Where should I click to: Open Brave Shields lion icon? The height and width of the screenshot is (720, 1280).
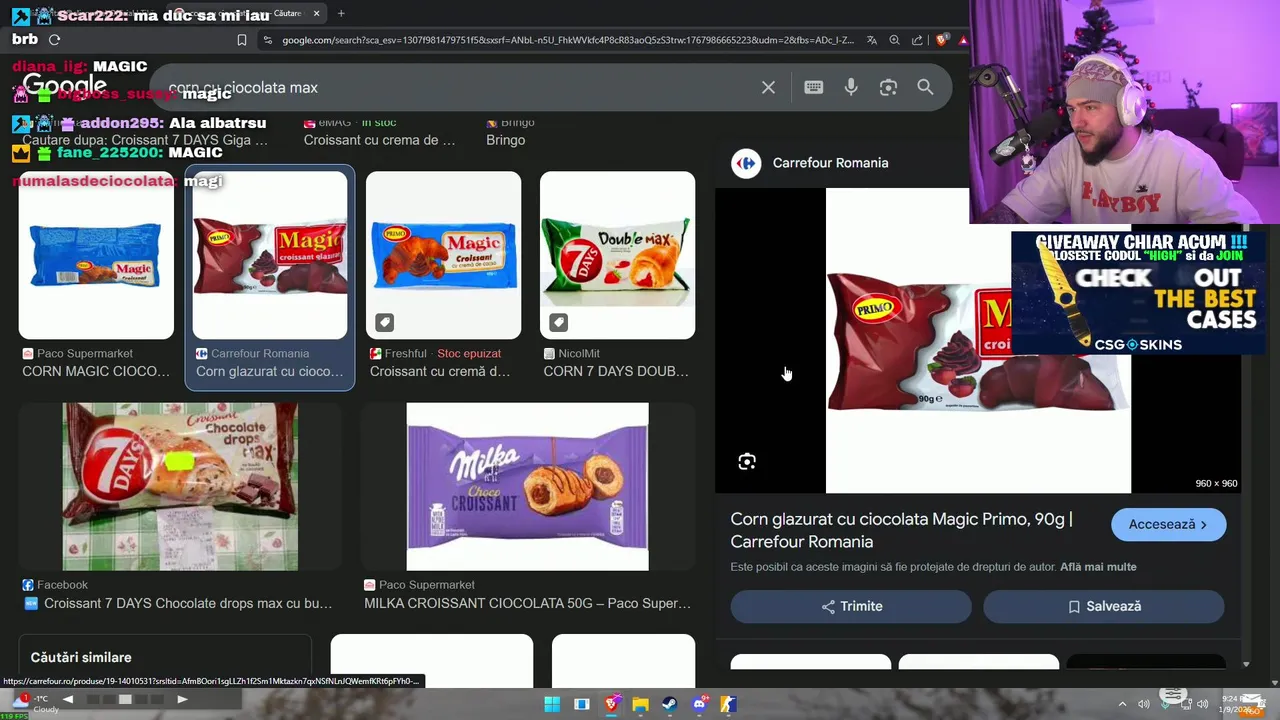[940, 40]
